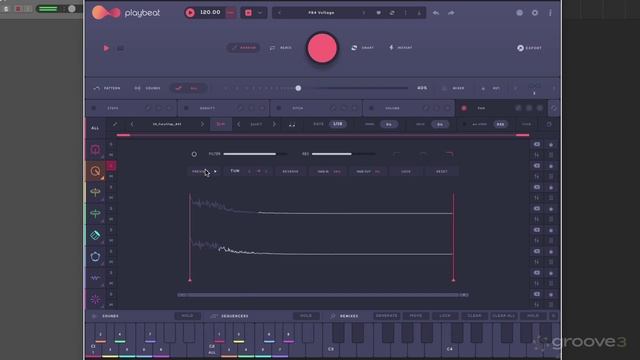Toggle Hold in the Sequencers keyboard section

(306, 316)
